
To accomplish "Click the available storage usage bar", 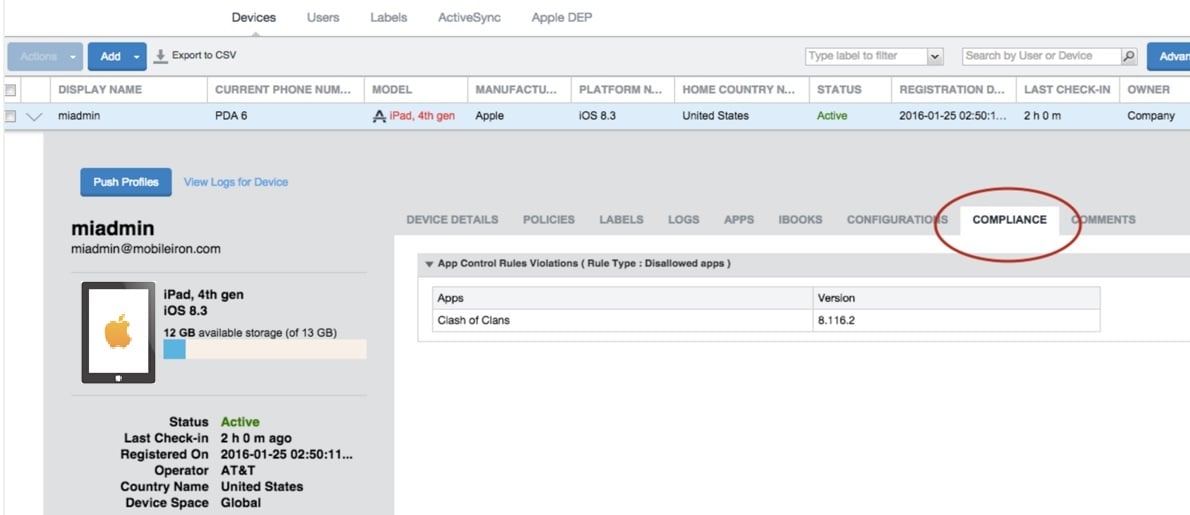I will point(265,349).
